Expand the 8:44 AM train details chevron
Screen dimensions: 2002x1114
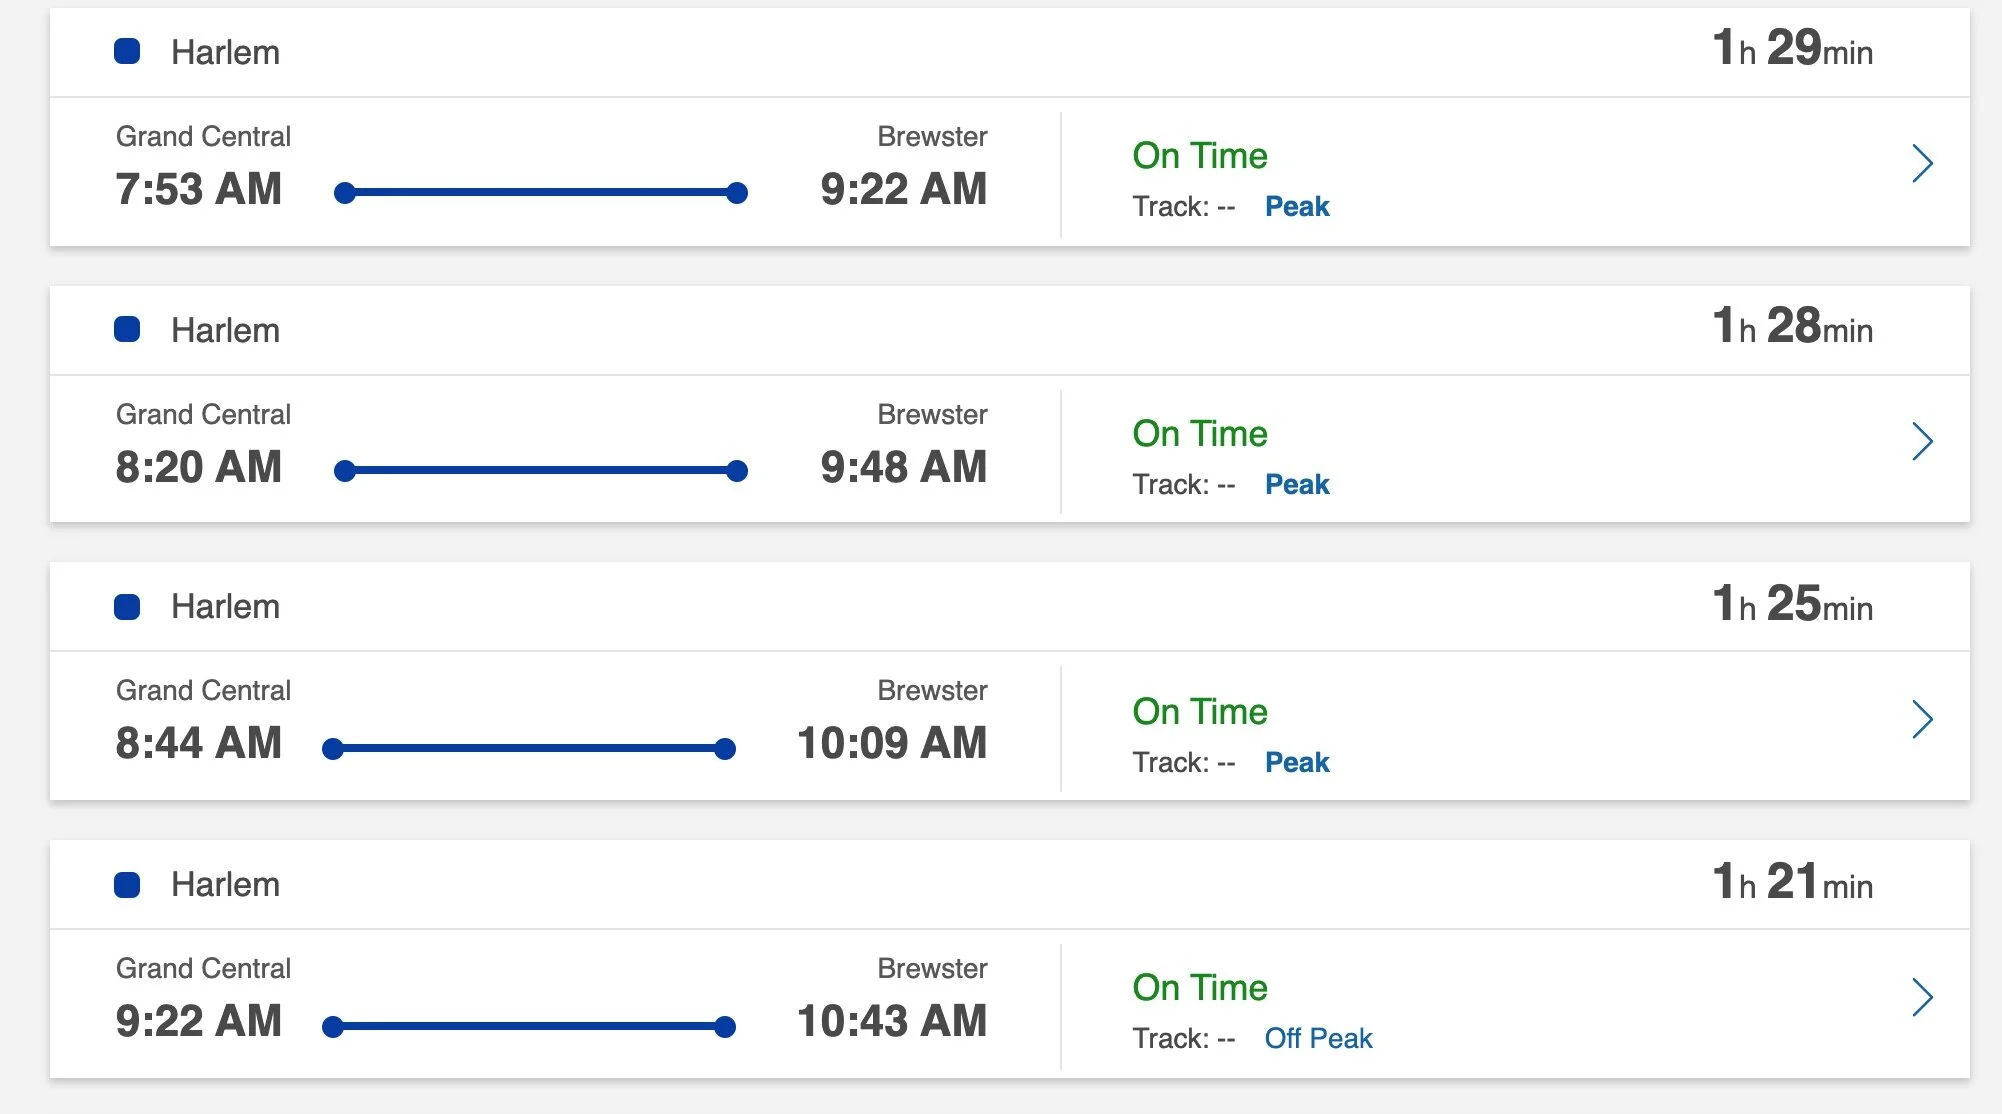[x=1922, y=719]
